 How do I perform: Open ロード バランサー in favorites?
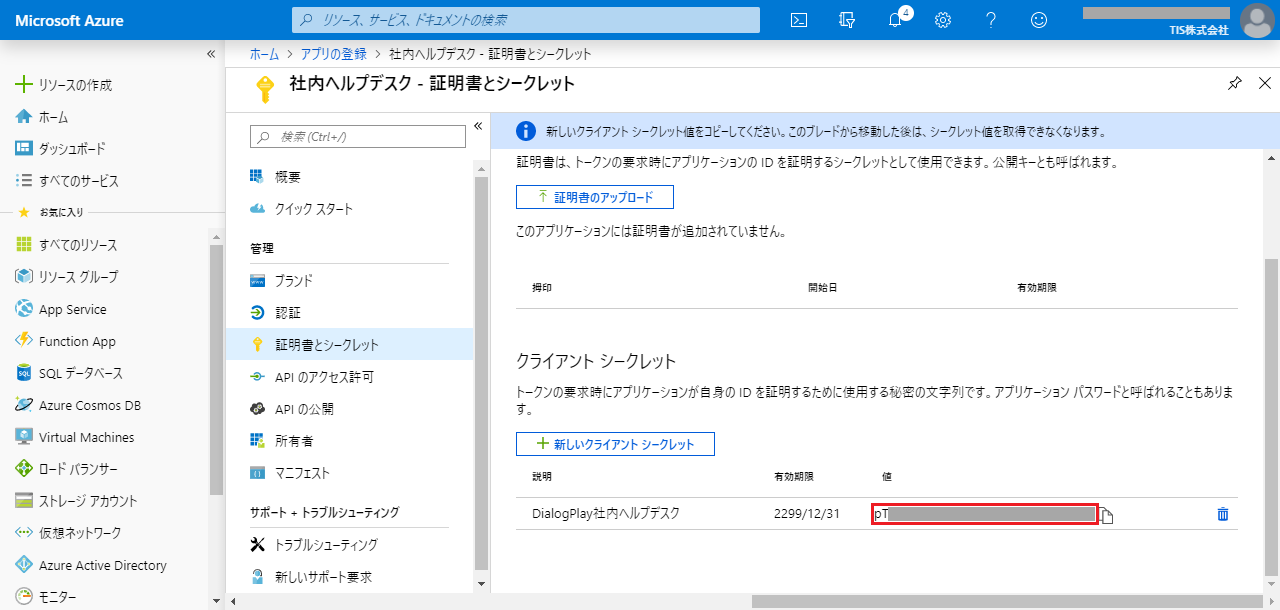point(66,469)
